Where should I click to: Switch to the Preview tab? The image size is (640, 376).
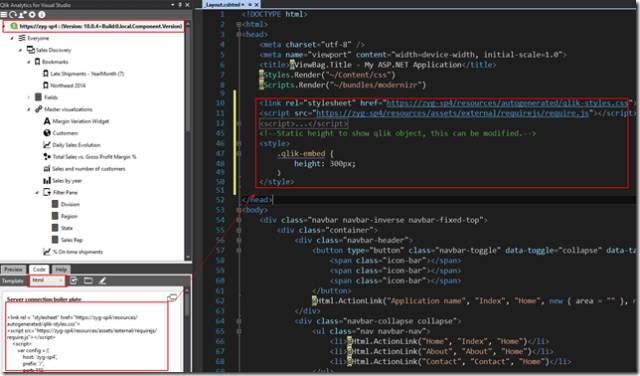point(13,269)
